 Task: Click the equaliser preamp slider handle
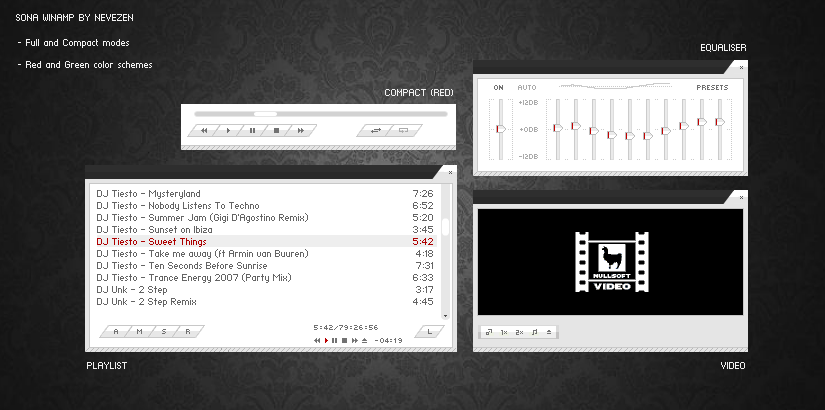pos(500,129)
